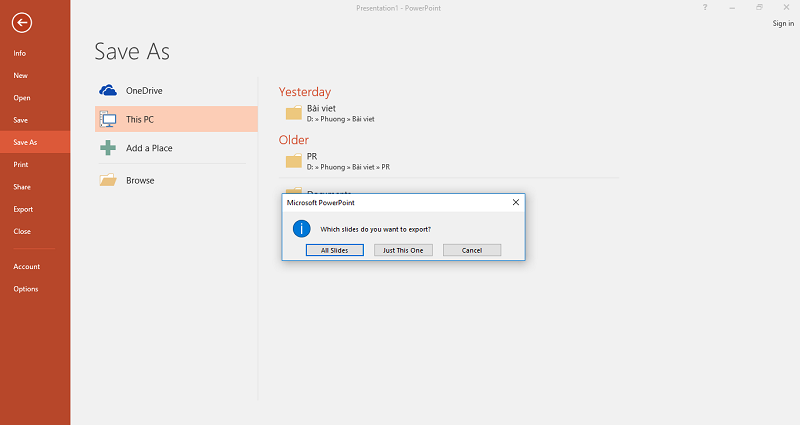
Task: Click the green Add a Place plus icon
Action: coord(108,148)
